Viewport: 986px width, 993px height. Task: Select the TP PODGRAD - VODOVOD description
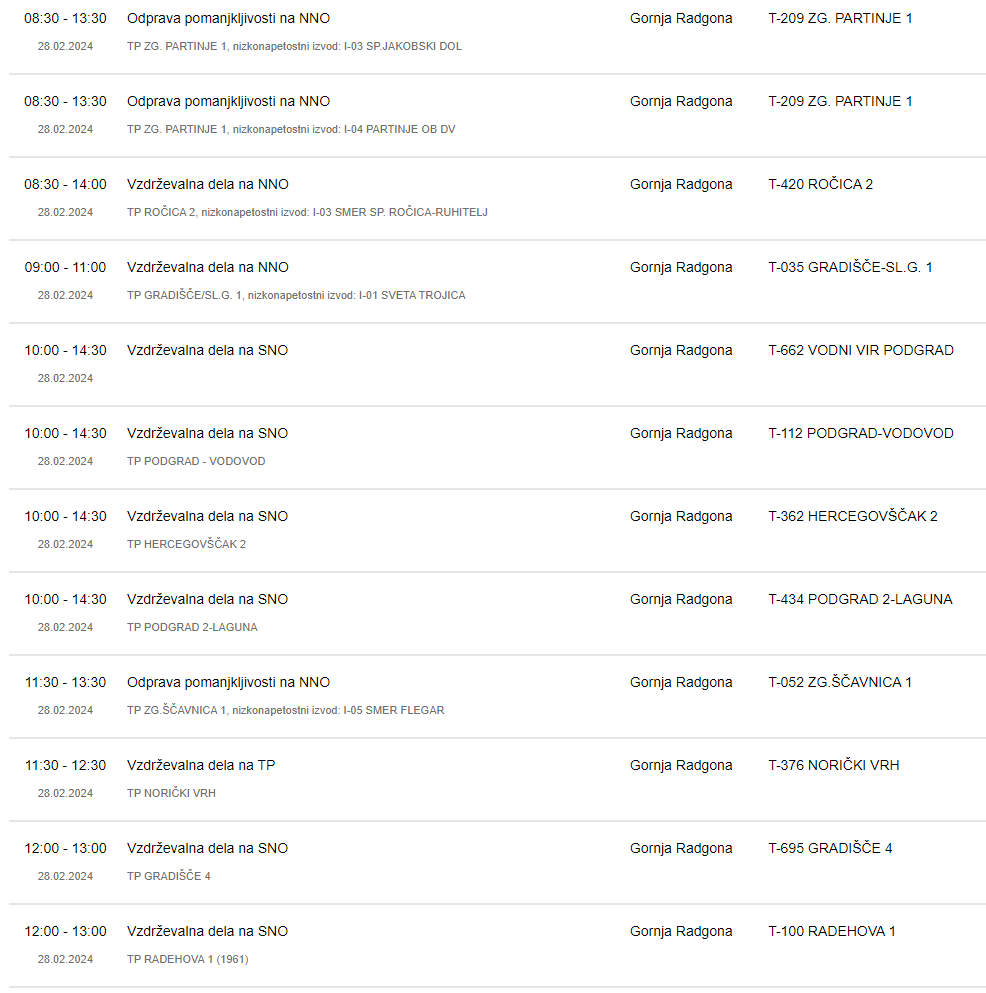click(196, 461)
